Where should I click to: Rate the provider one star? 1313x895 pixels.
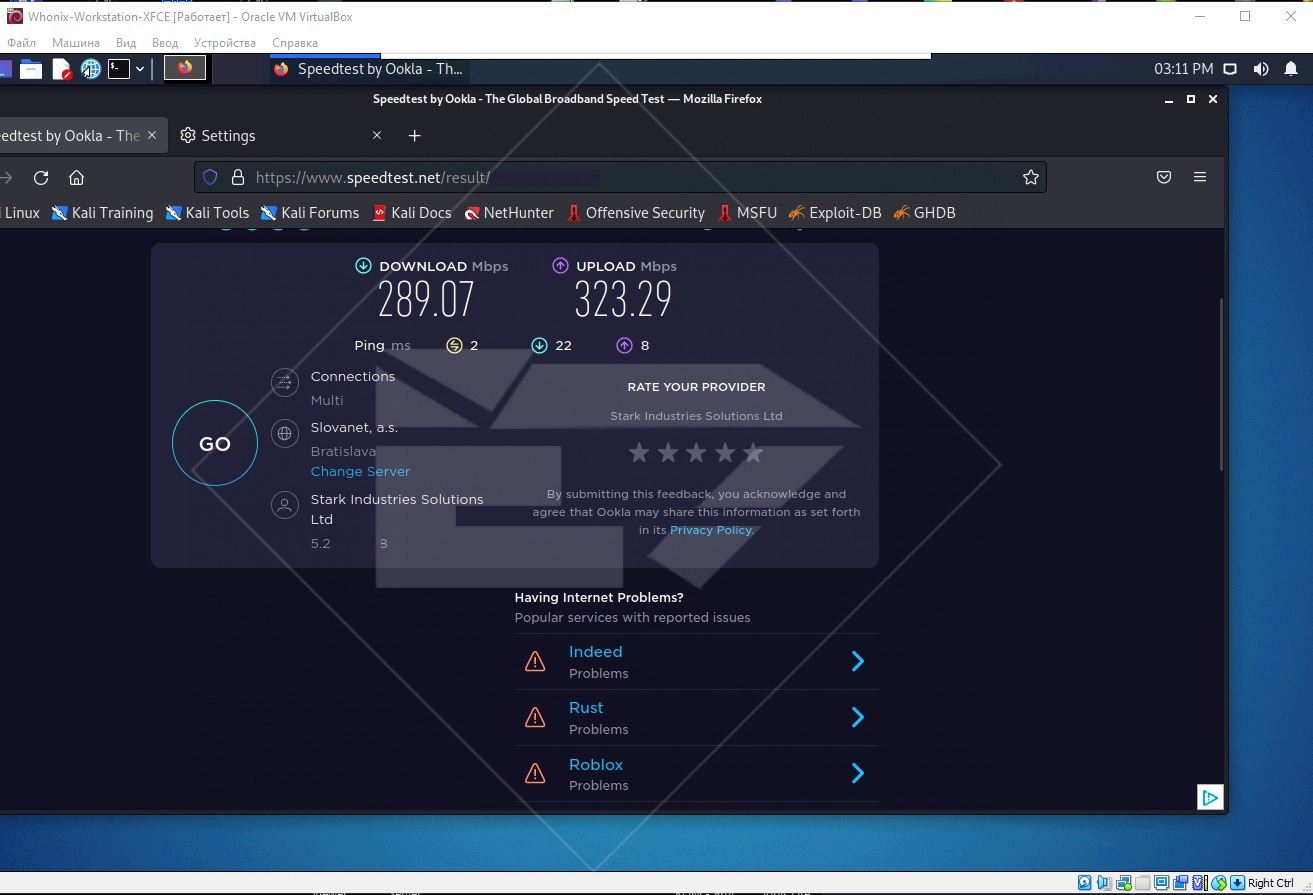639,453
